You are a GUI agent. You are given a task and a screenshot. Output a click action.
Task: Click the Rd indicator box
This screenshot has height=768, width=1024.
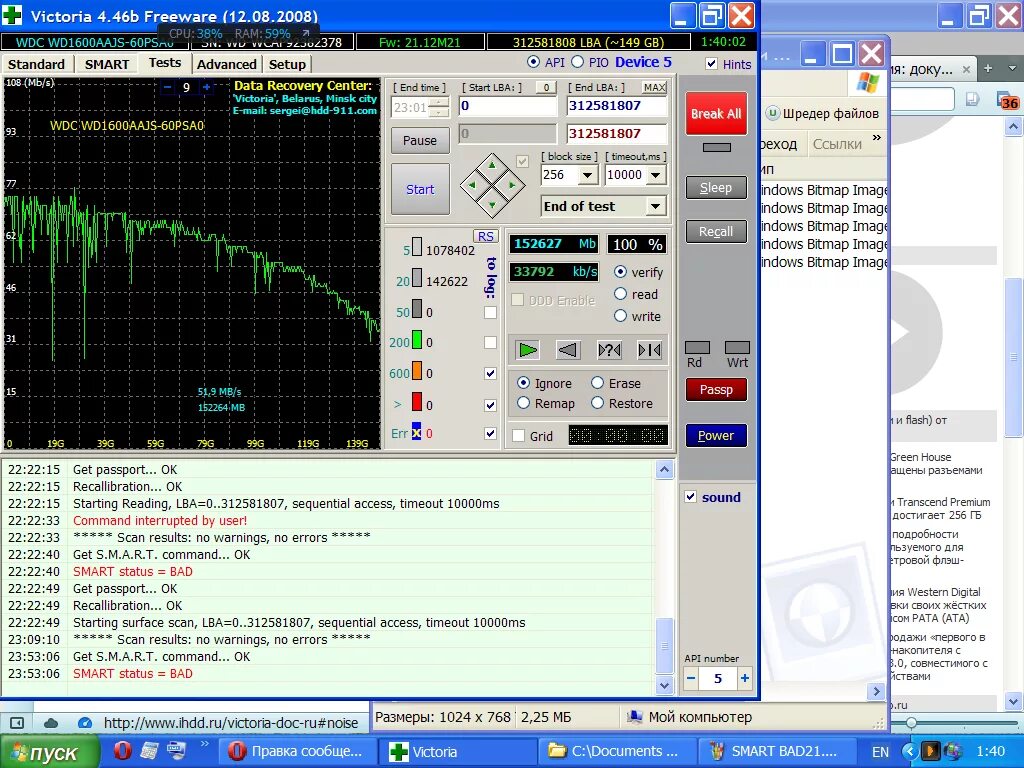tap(697, 347)
